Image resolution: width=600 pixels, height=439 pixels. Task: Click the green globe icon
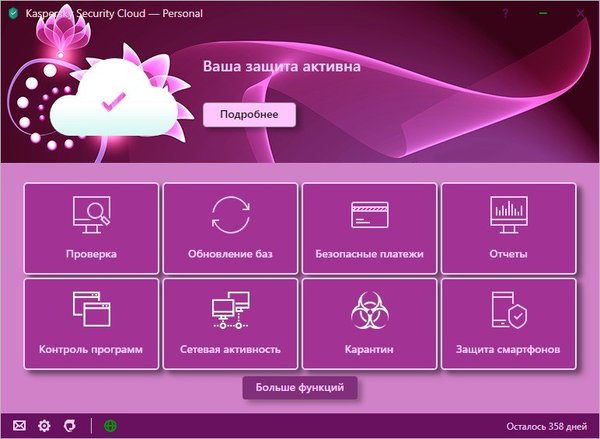[x=111, y=426]
